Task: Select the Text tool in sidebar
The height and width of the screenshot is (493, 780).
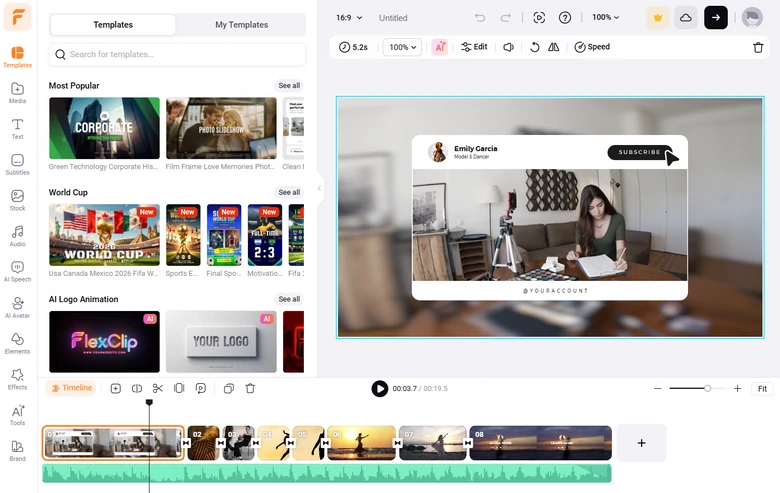Action: point(17,129)
